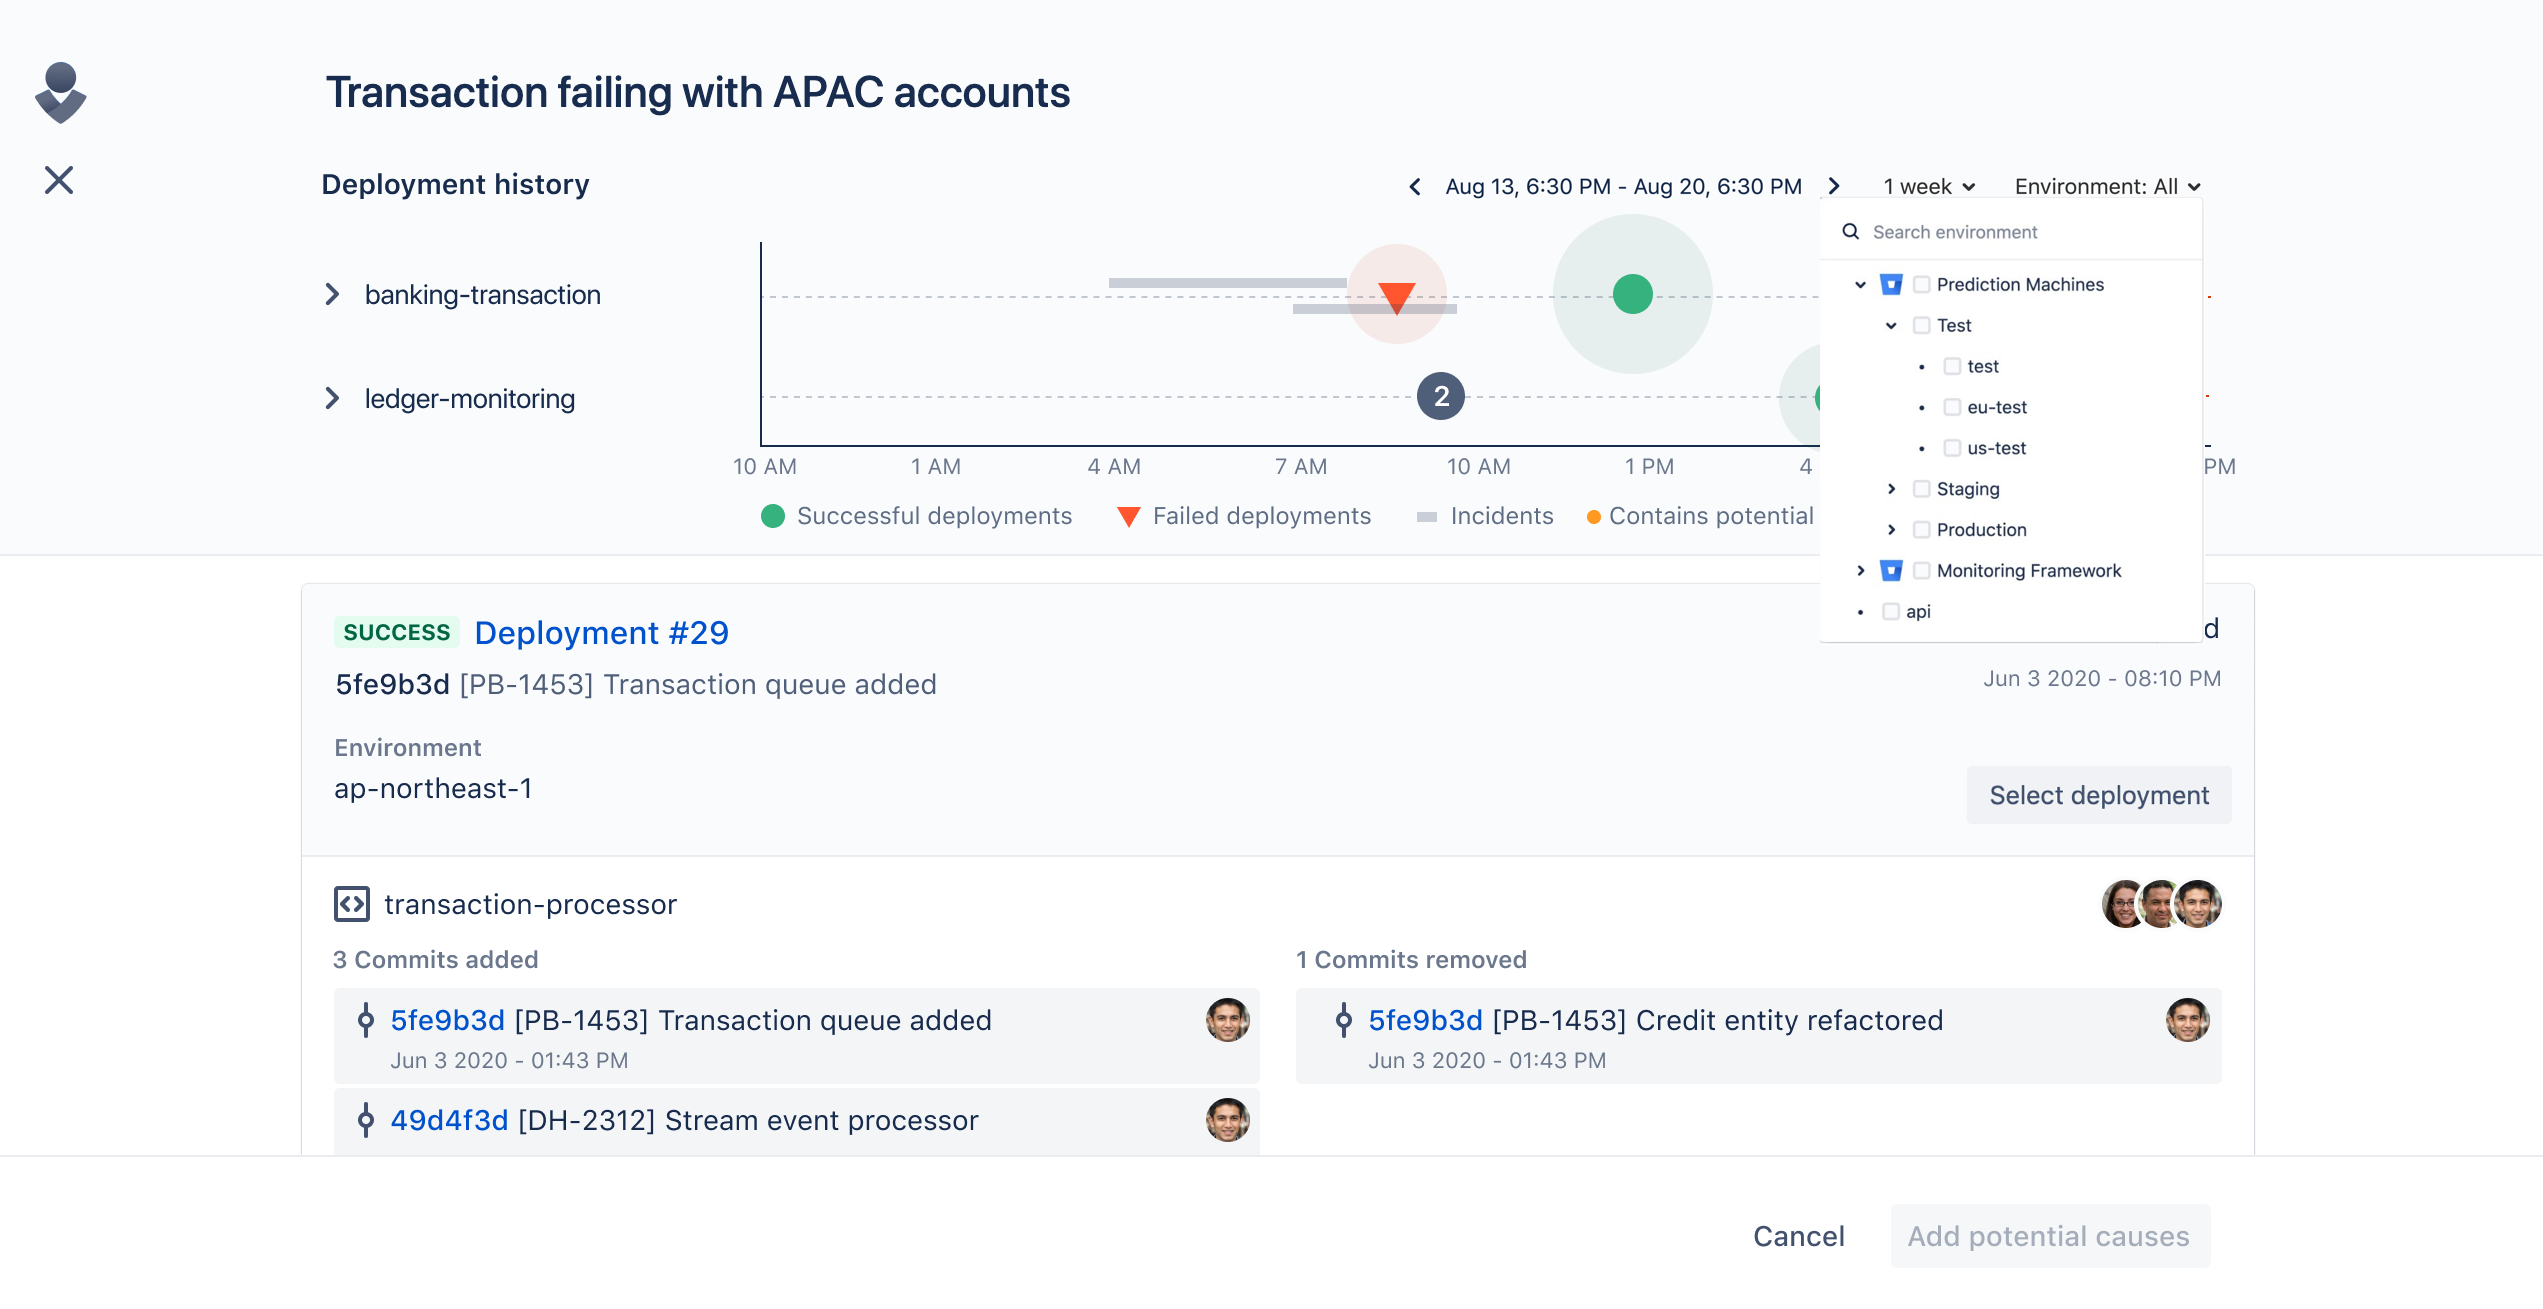2543x1309 pixels.
Task: Select the green successful deployment dot
Action: pos(1632,294)
